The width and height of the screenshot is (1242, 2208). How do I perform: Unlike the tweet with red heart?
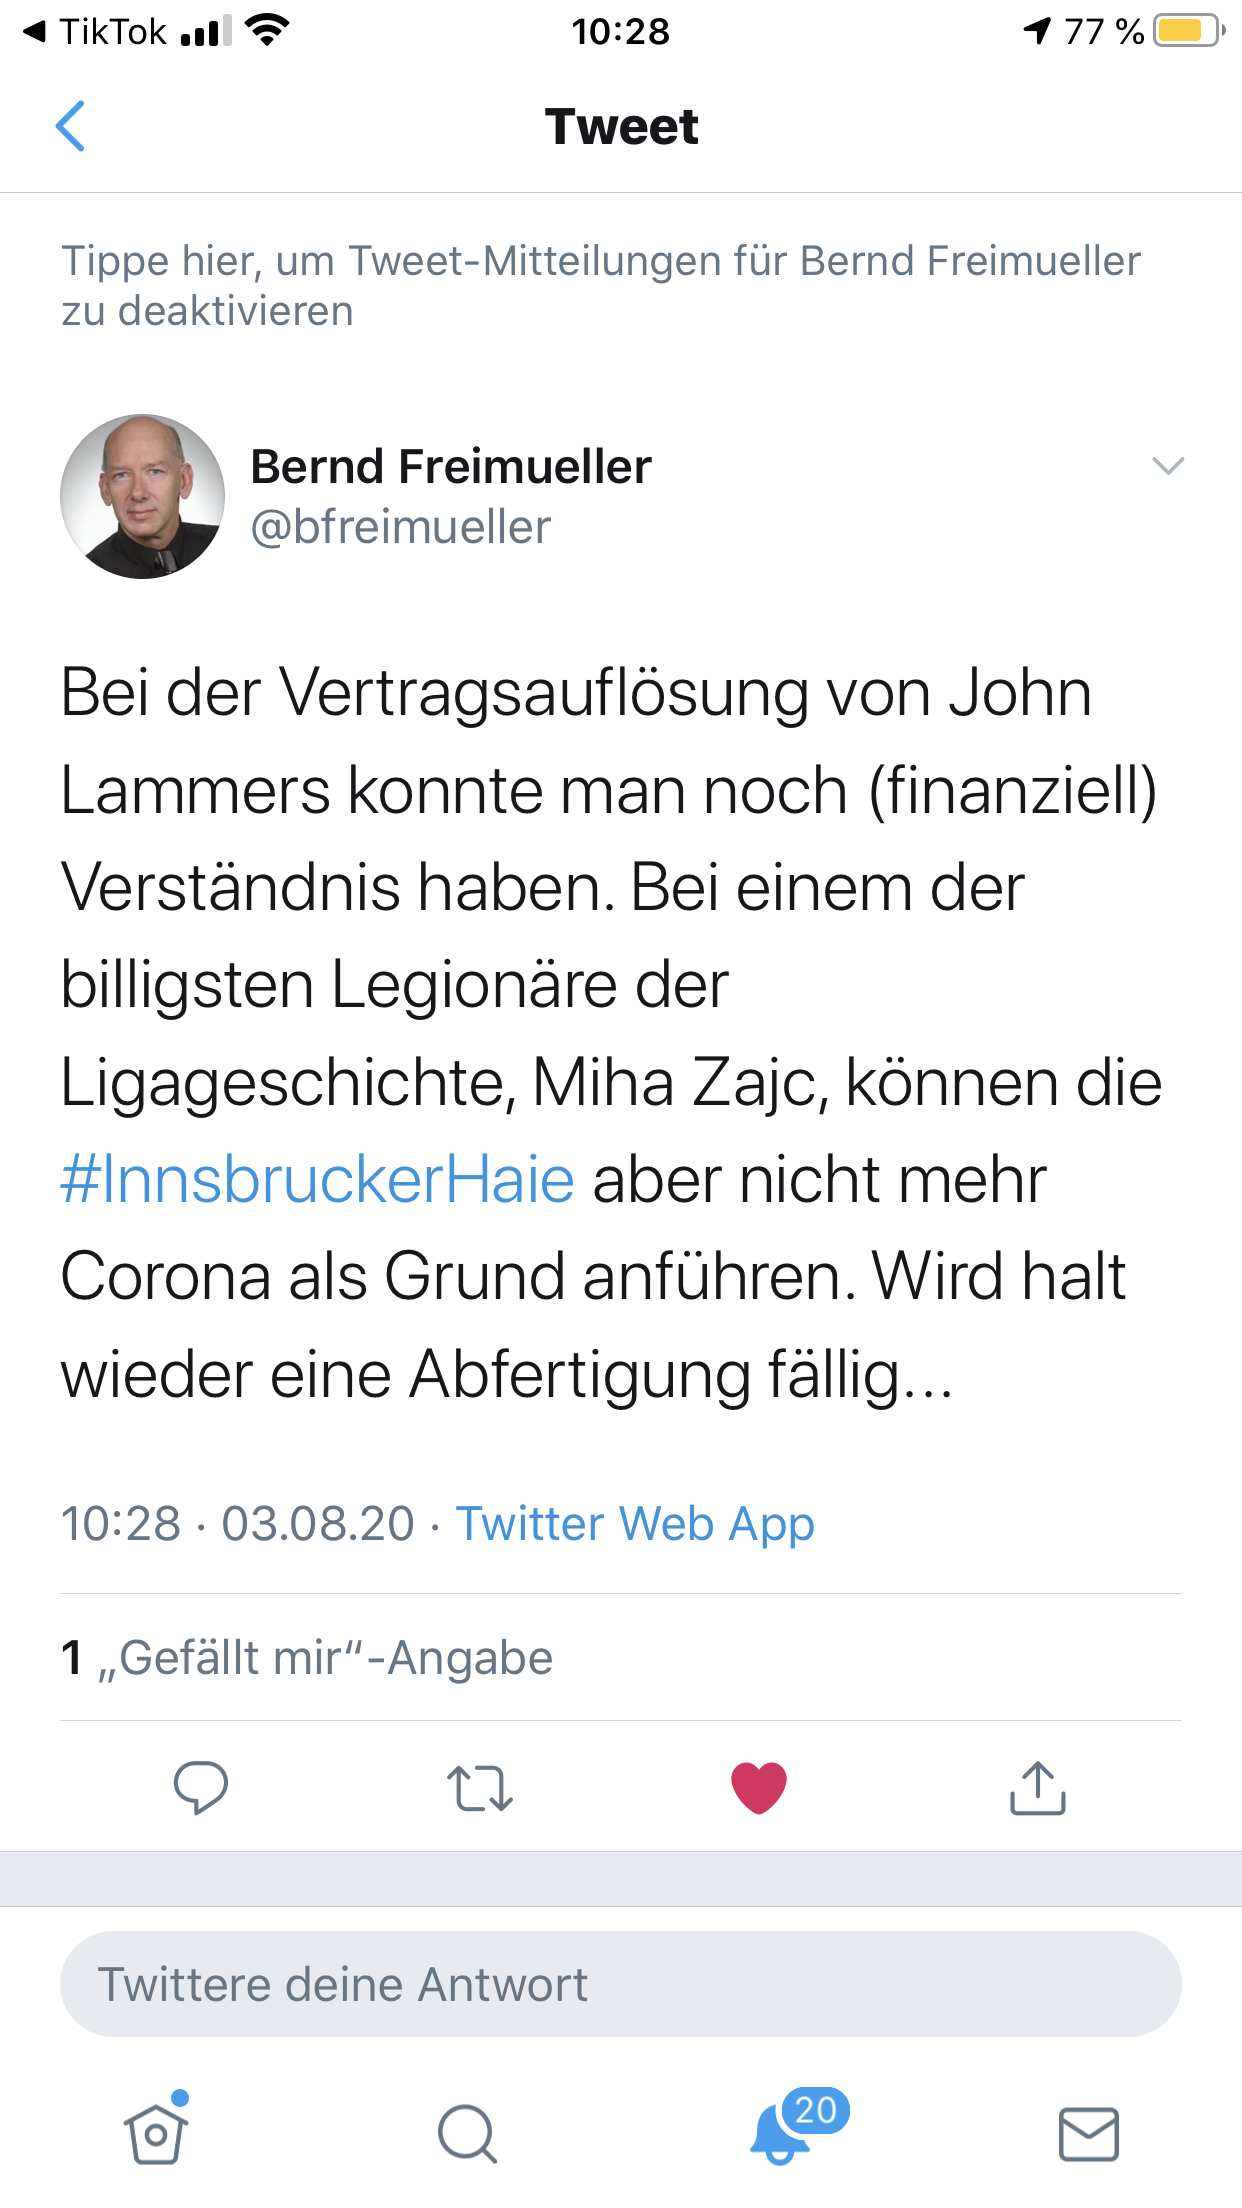759,1787
